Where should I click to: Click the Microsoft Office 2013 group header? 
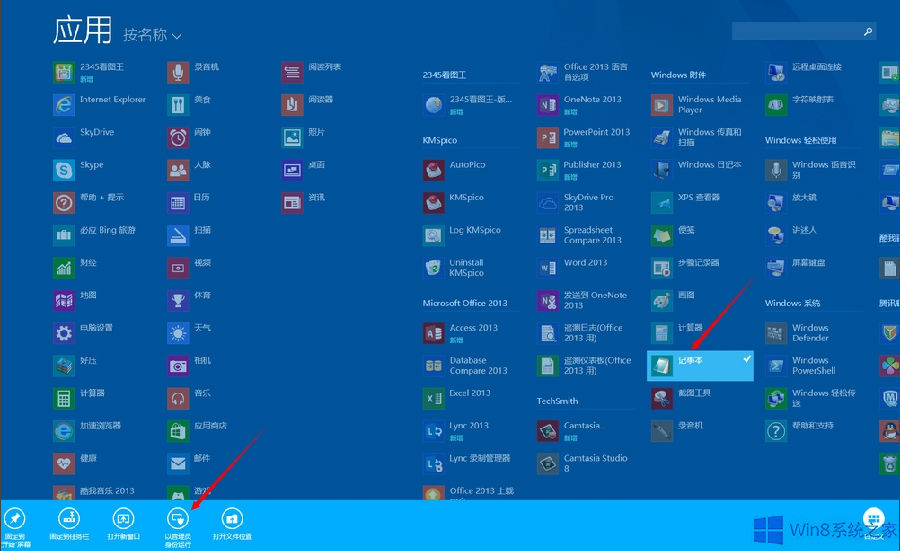(x=465, y=303)
